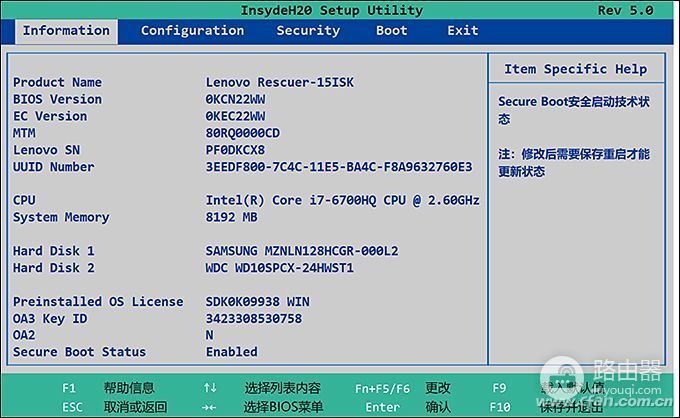Go to the Boot tab

click(392, 30)
